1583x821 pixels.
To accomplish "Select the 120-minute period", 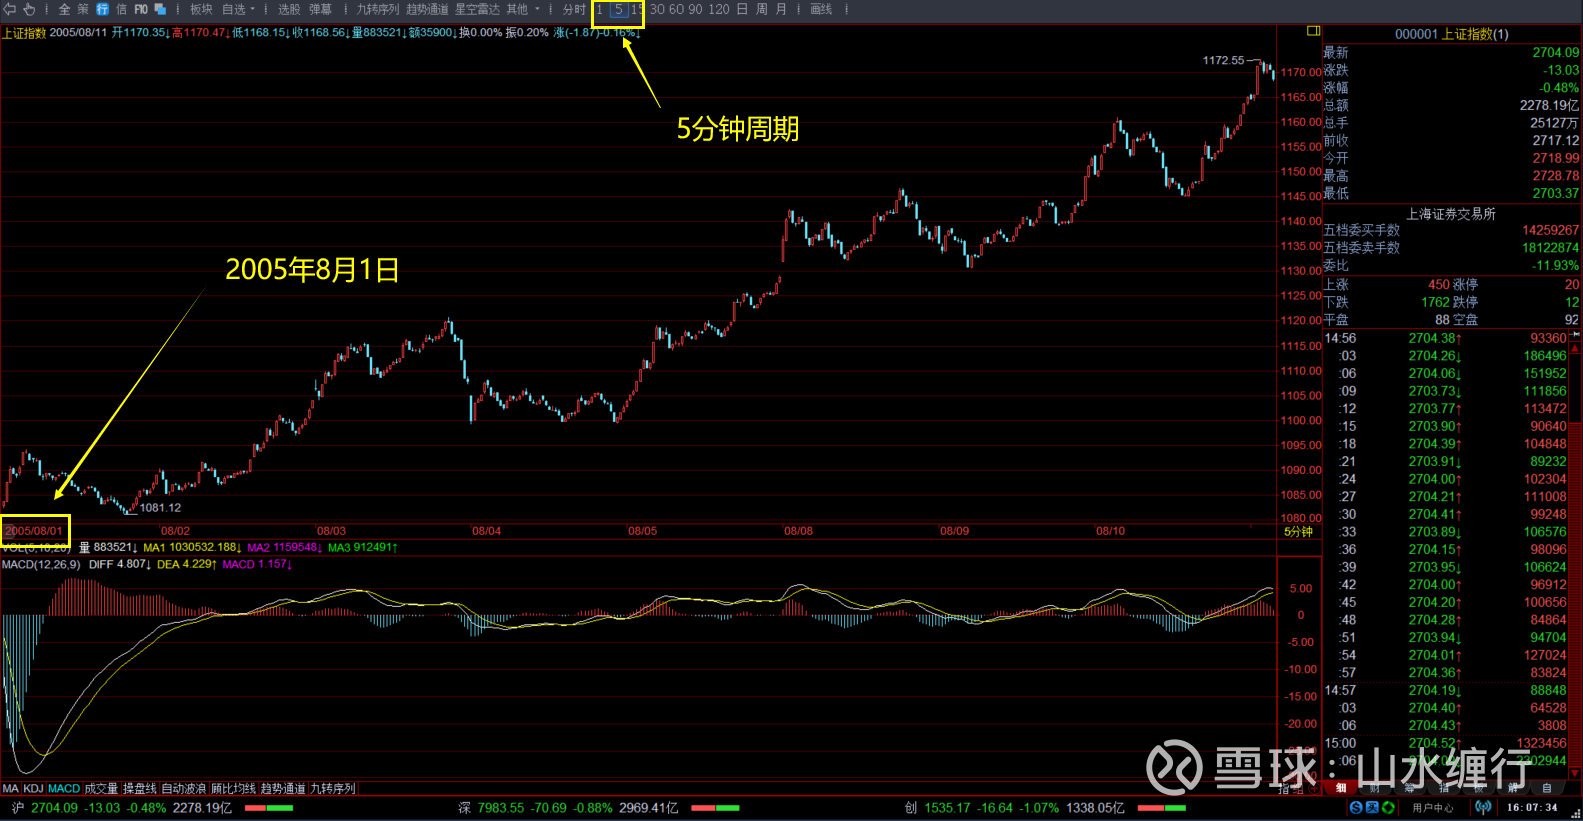I will tap(719, 9).
